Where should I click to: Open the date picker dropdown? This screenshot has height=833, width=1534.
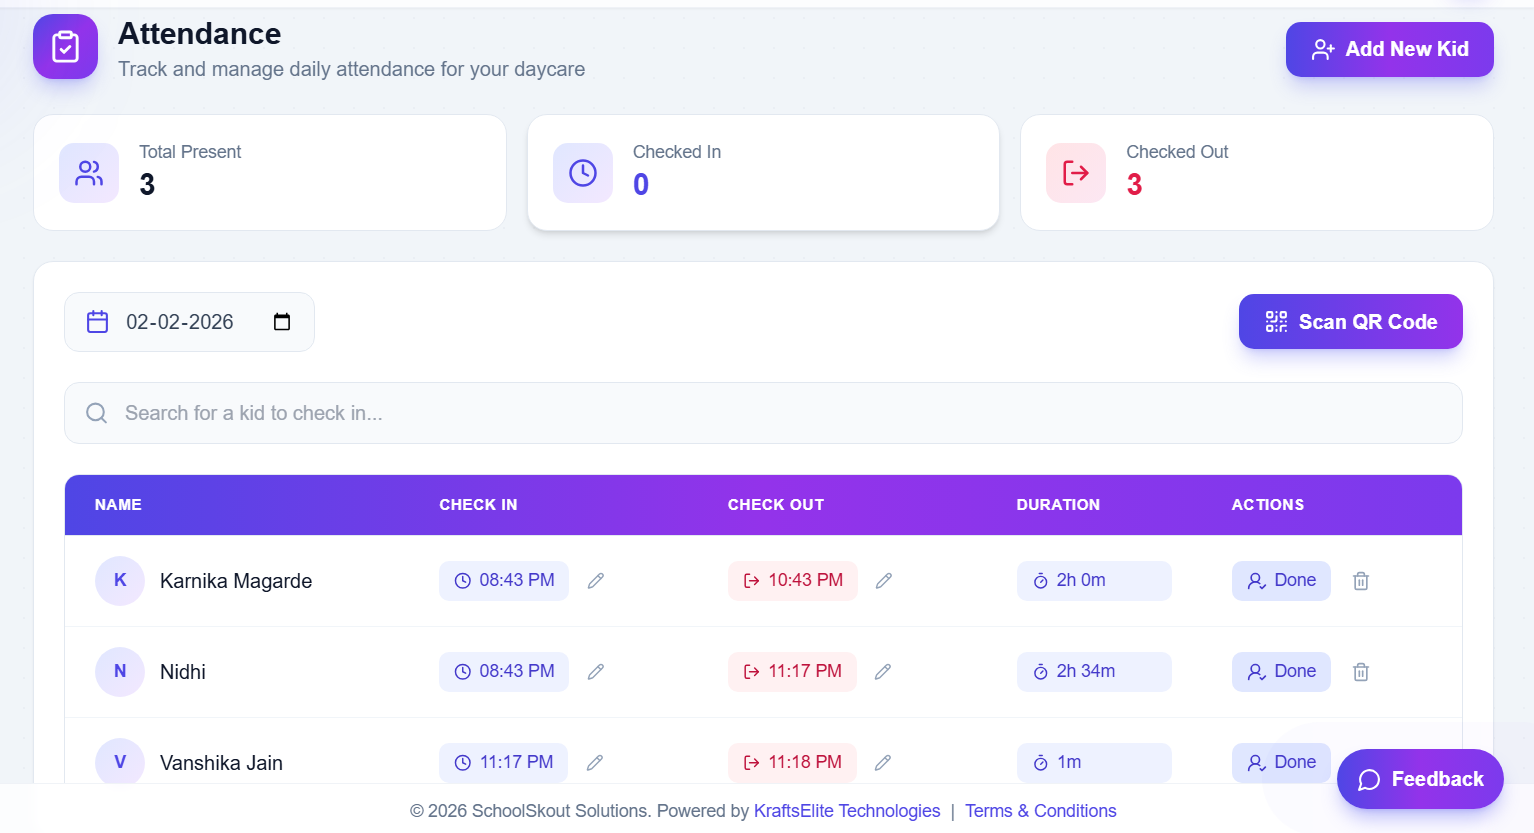(281, 321)
